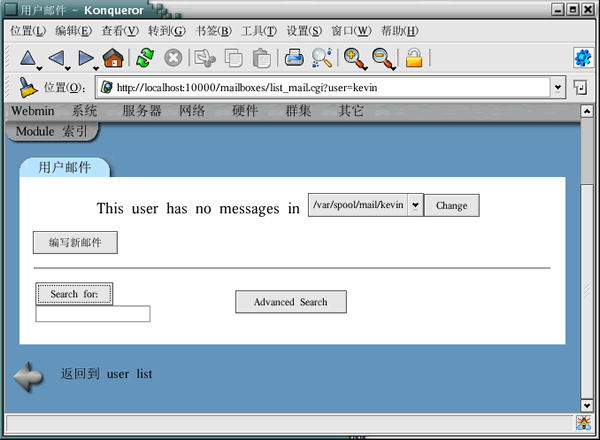Click the Paste clipboard icon
The width and height of the screenshot is (600, 440).
pos(262,58)
